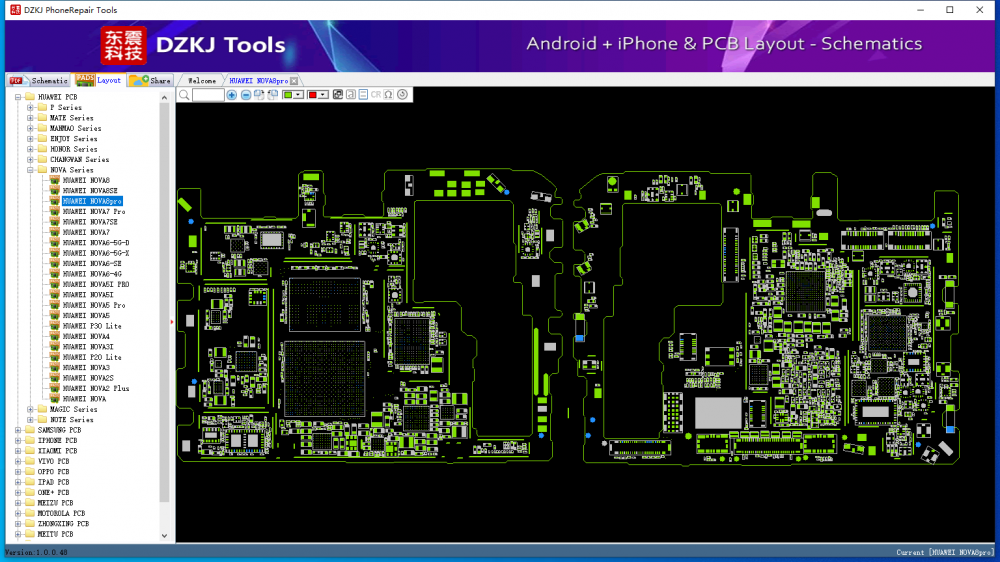Image resolution: width=1000 pixels, height=562 pixels.
Task: Collapse the HUAWEI PCB tree node
Action: point(18,97)
